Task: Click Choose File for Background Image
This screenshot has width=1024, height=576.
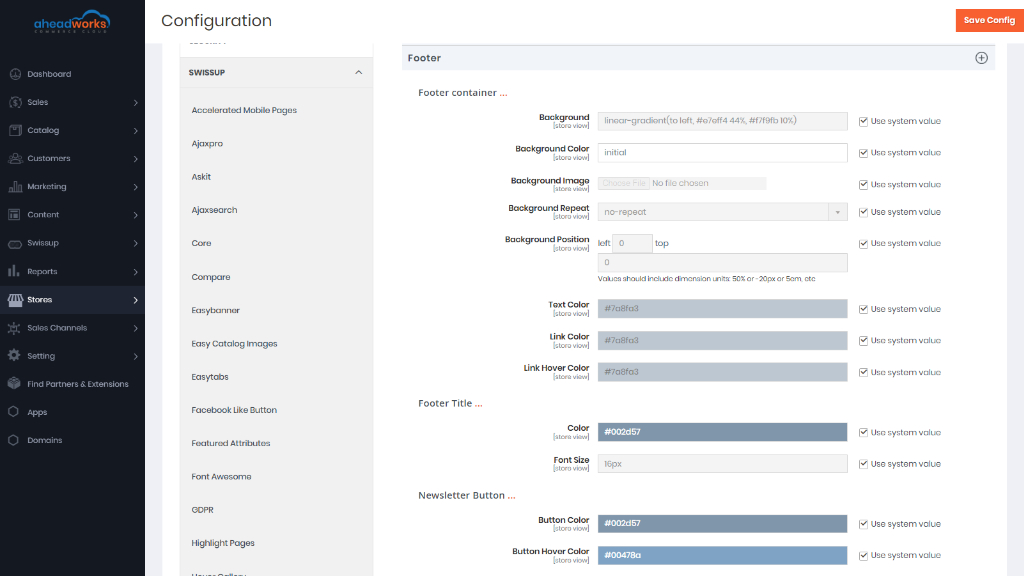Action: pos(624,184)
